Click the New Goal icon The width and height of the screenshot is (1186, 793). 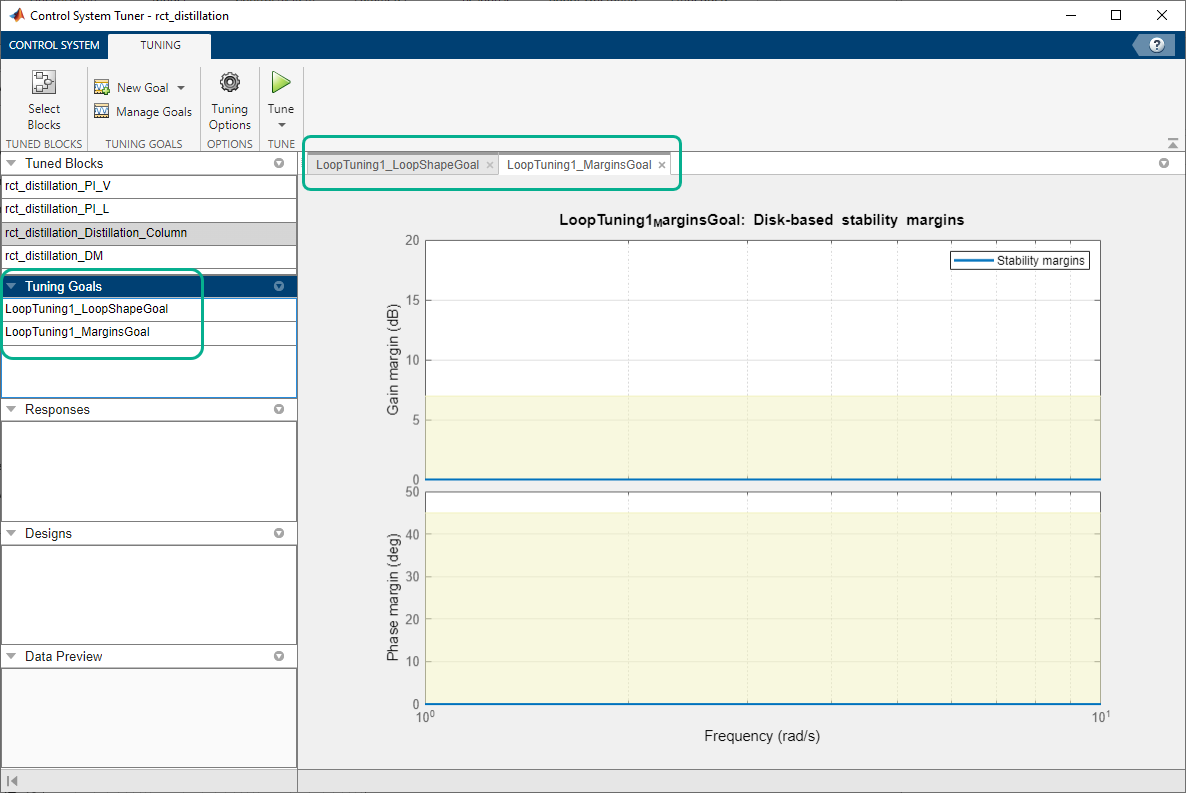point(101,87)
